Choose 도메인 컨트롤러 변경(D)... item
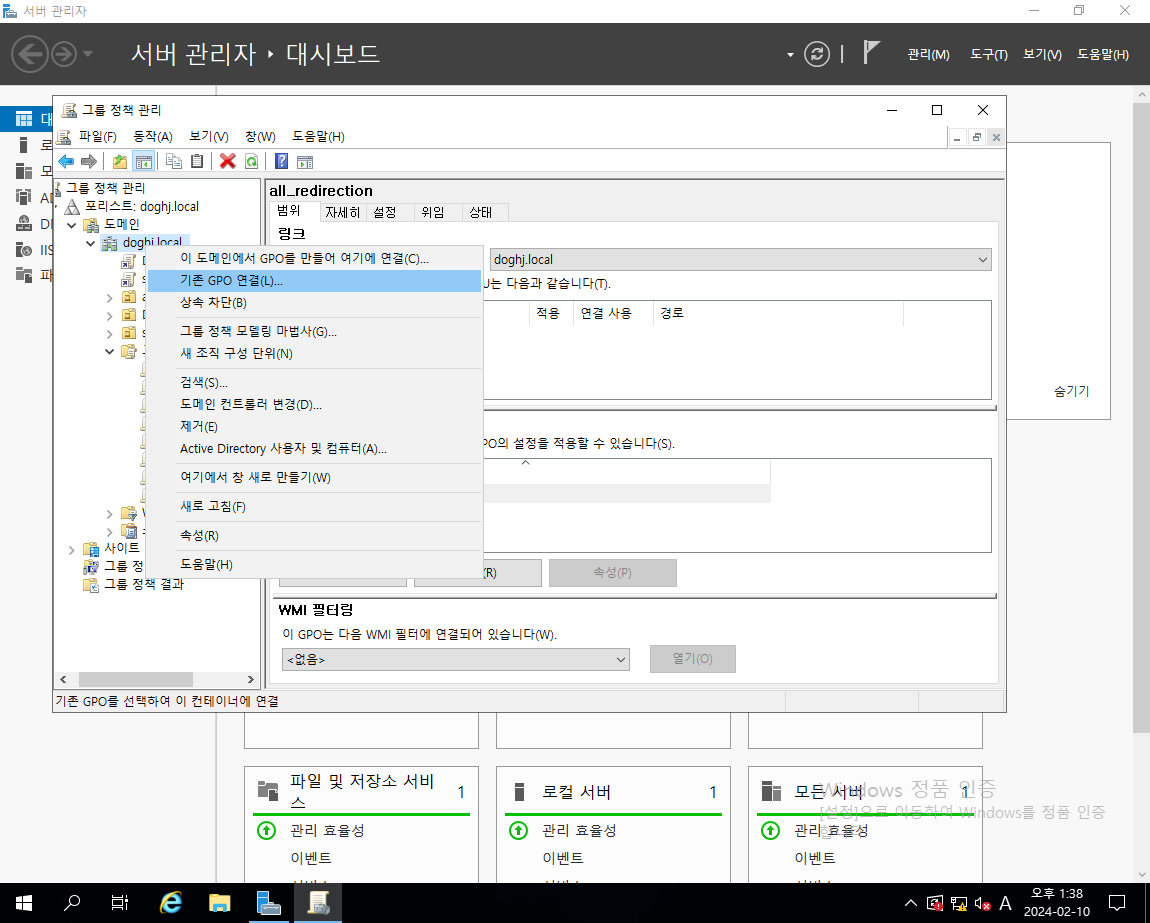1150x923 pixels. coord(314,405)
